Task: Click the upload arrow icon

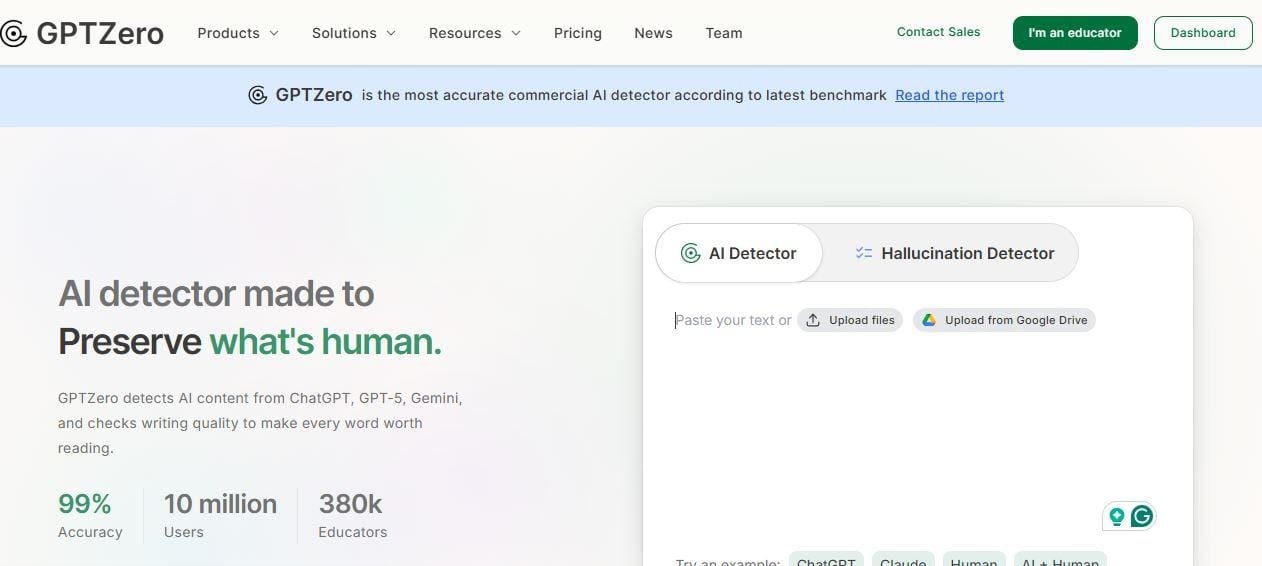Action: click(813, 320)
